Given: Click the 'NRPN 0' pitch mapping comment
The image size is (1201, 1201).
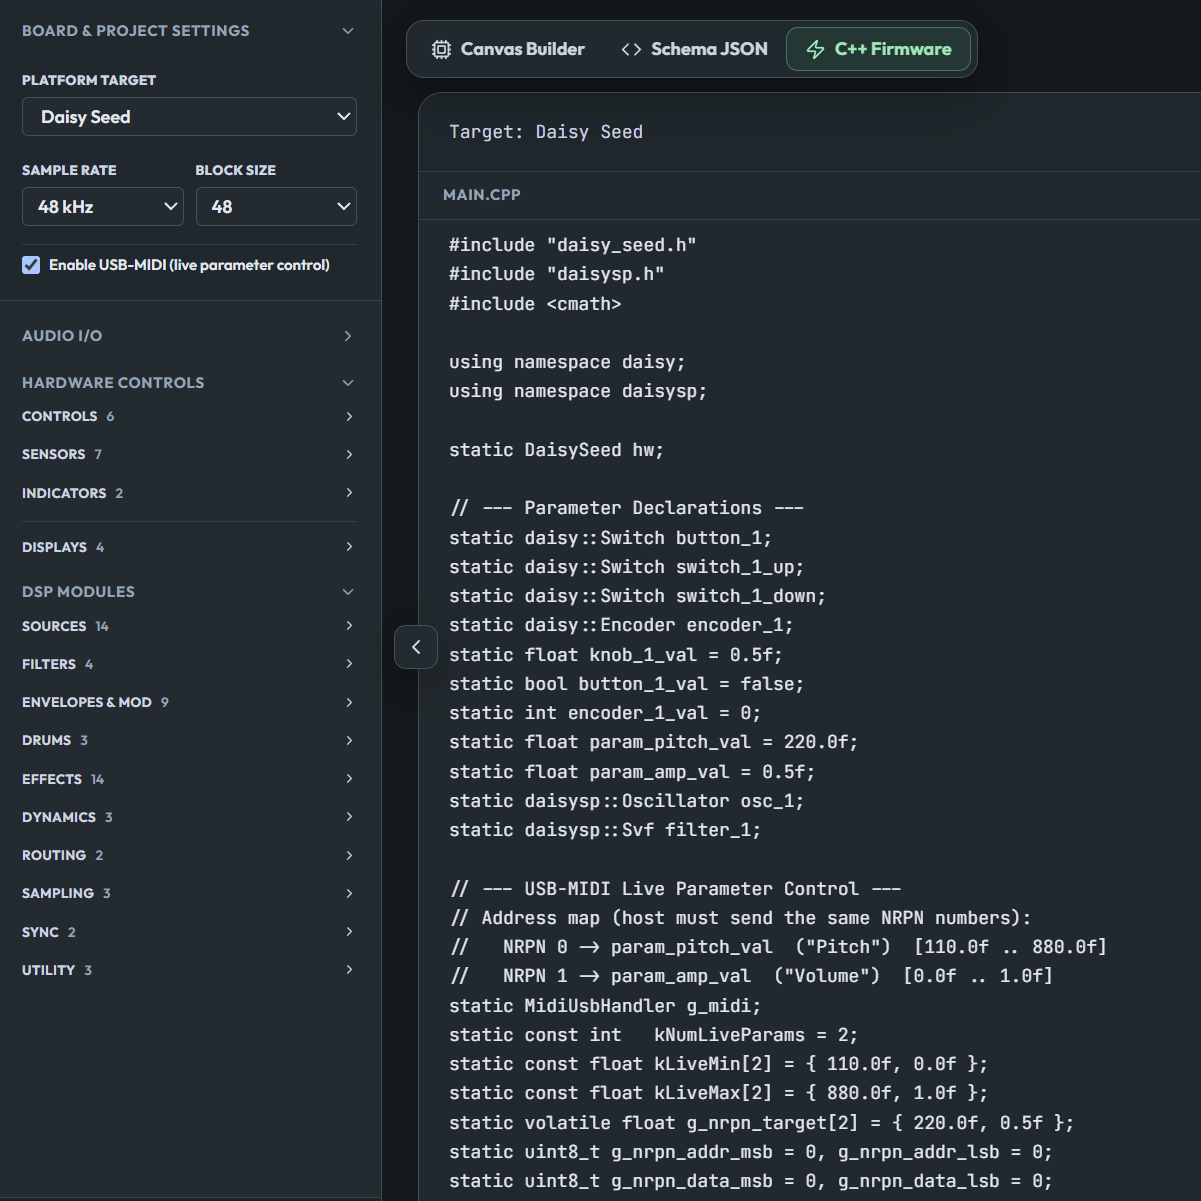Looking at the screenshot, I should click(x=778, y=947).
